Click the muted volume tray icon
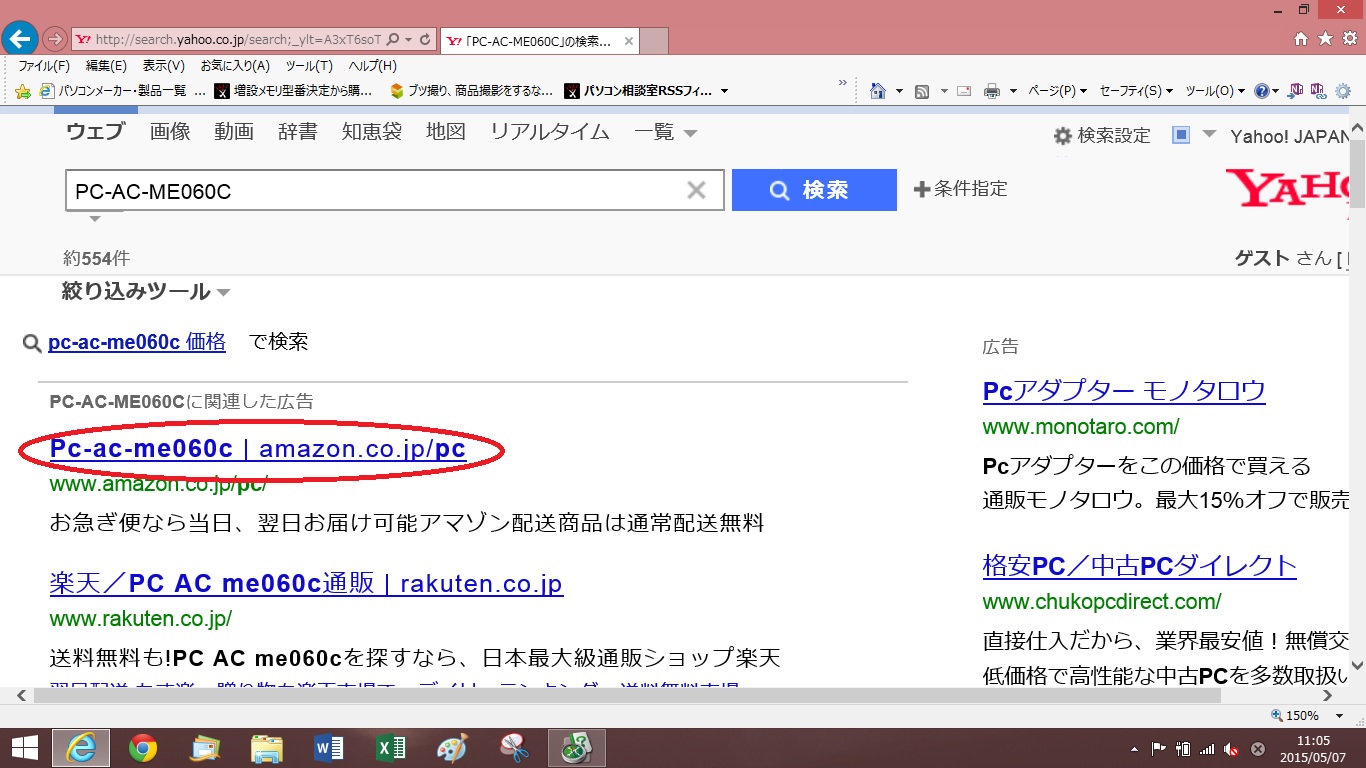This screenshot has width=1366, height=768. point(1232,749)
